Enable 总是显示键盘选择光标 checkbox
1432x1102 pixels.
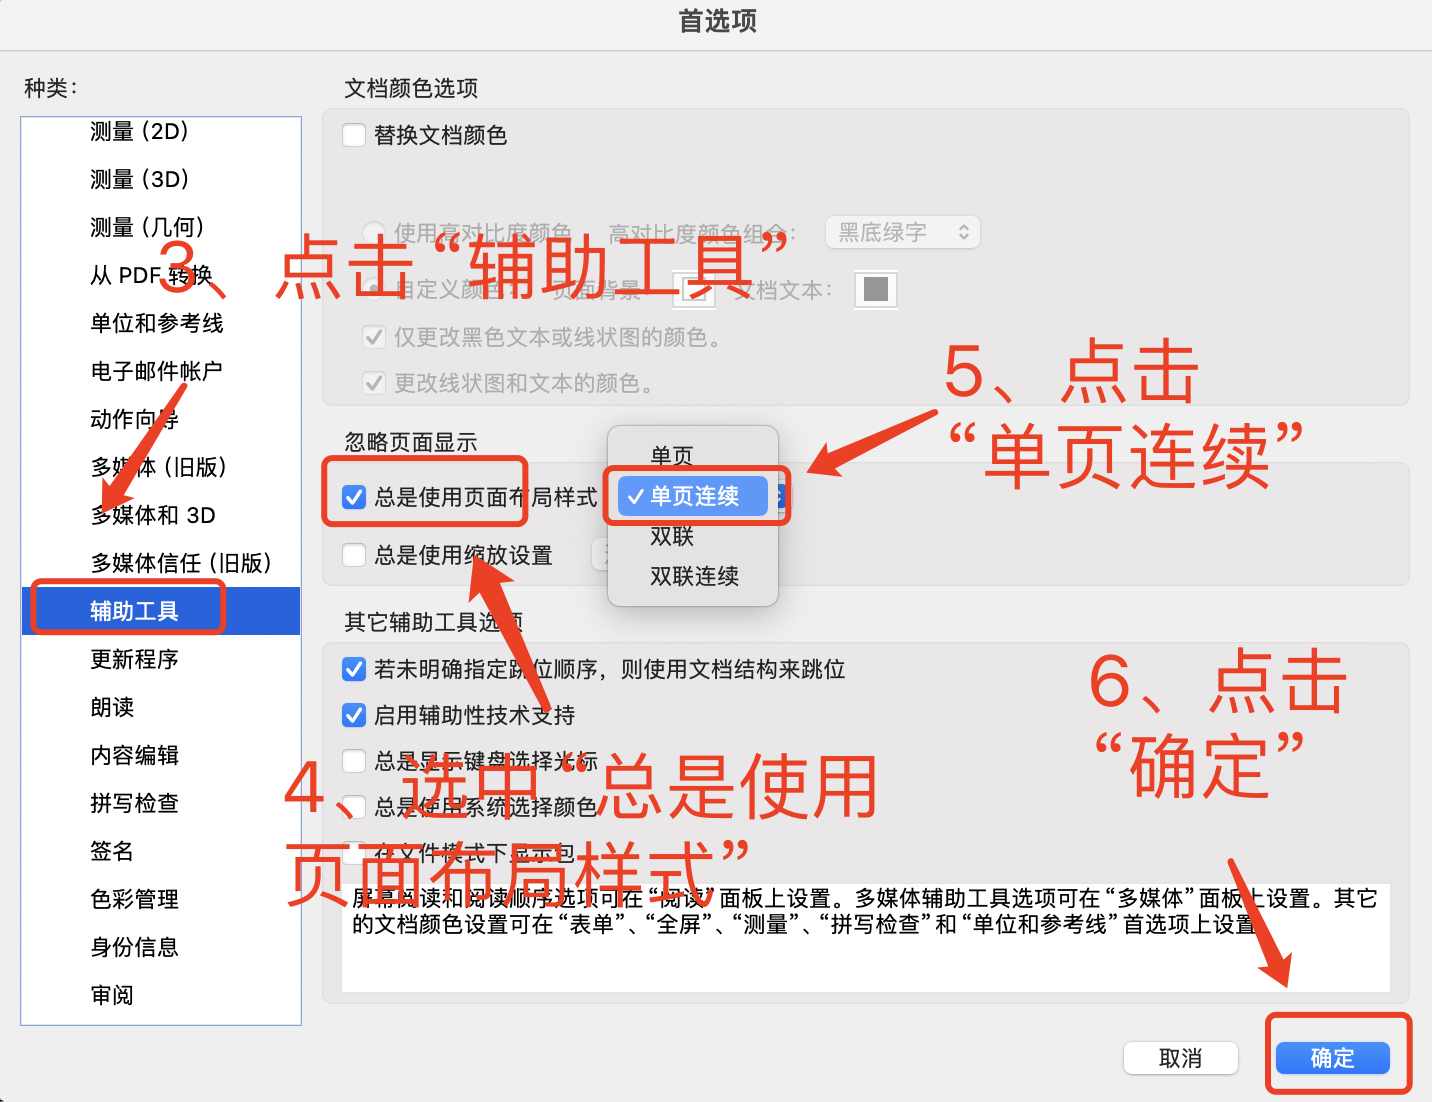(x=354, y=761)
